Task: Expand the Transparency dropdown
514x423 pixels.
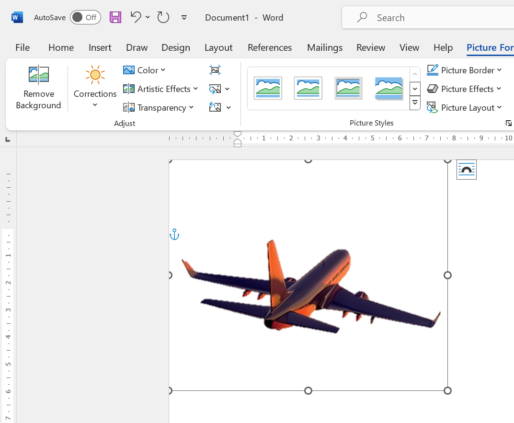Action: coord(158,107)
